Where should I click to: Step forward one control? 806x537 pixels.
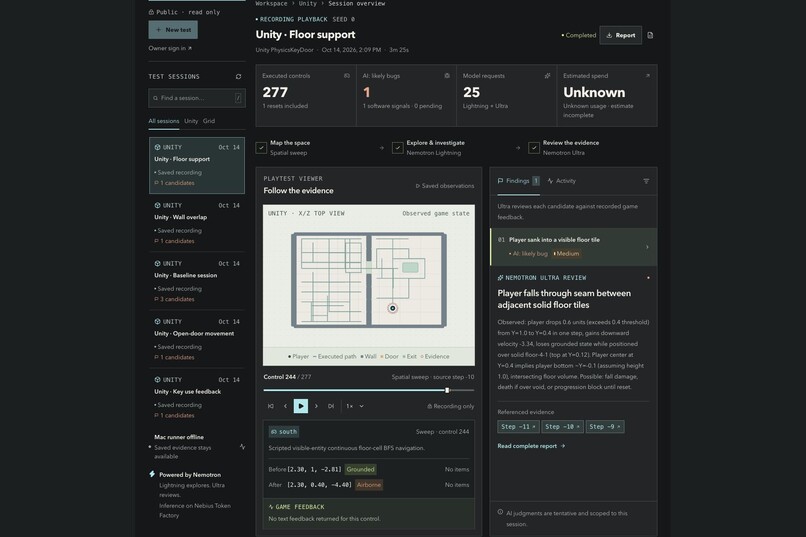pyautogui.click(x=316, y=406)
